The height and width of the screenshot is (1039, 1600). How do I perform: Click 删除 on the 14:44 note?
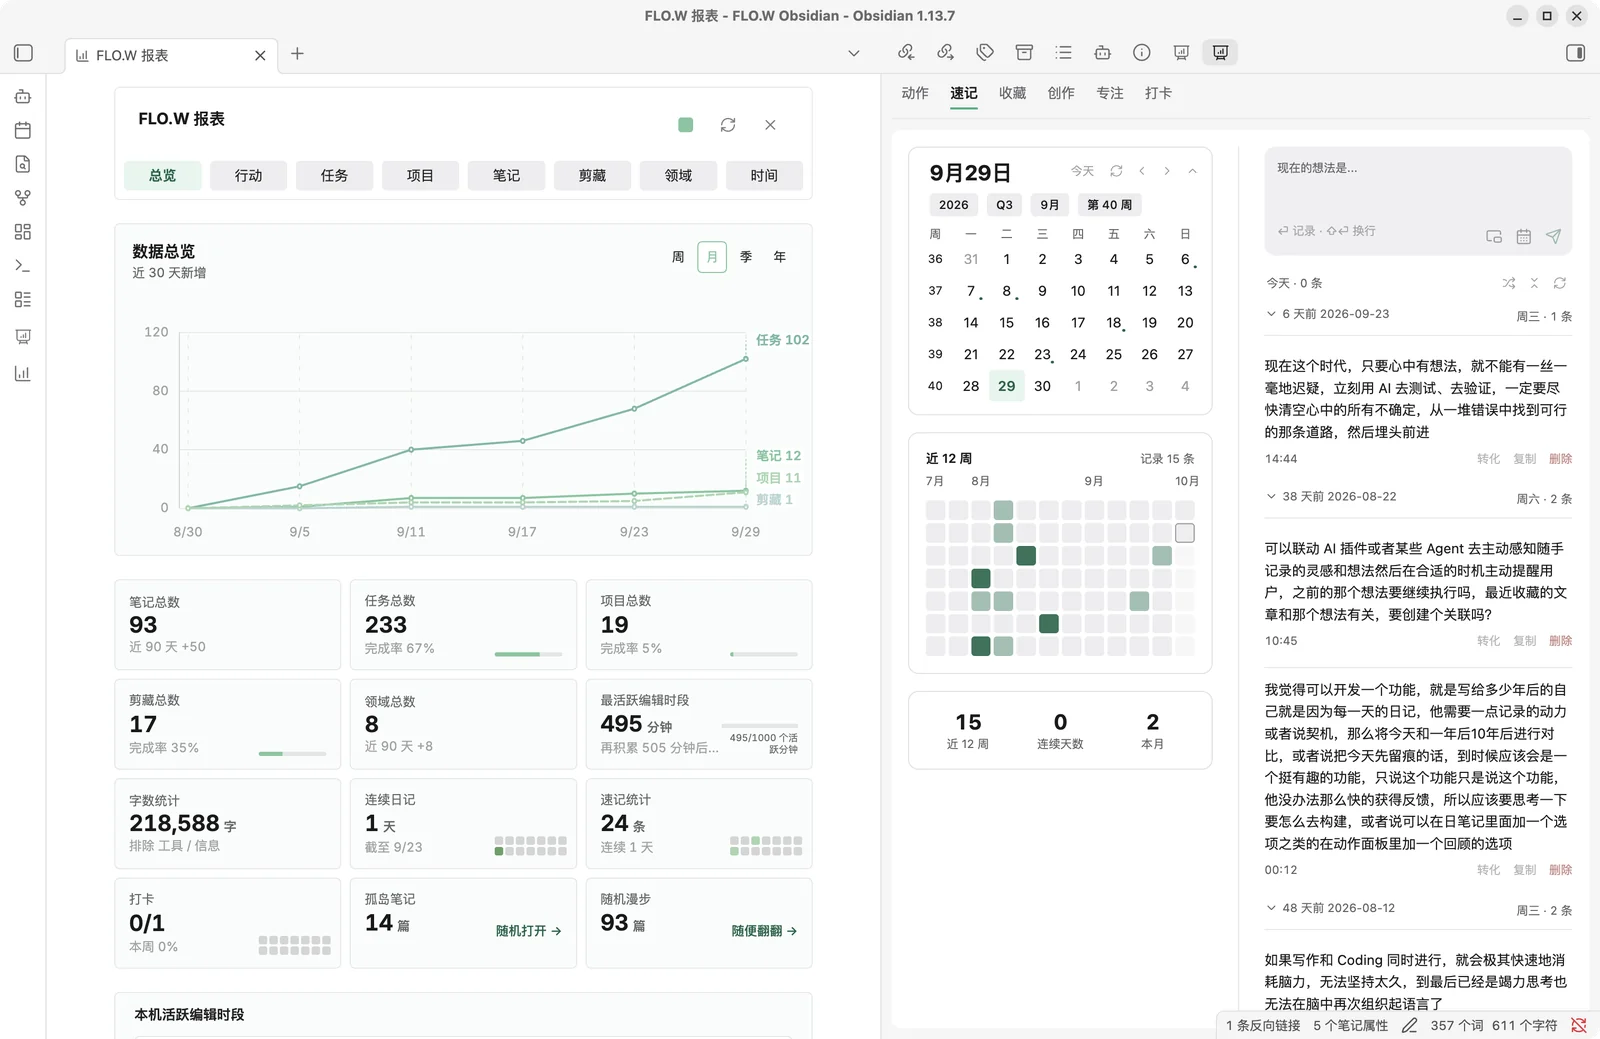coord(1560,459)
